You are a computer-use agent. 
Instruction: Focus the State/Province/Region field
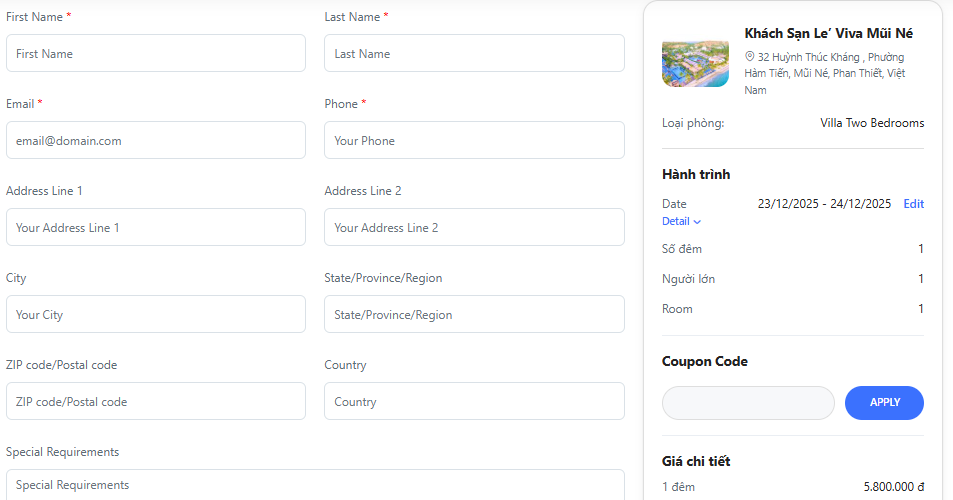point(474,315)
